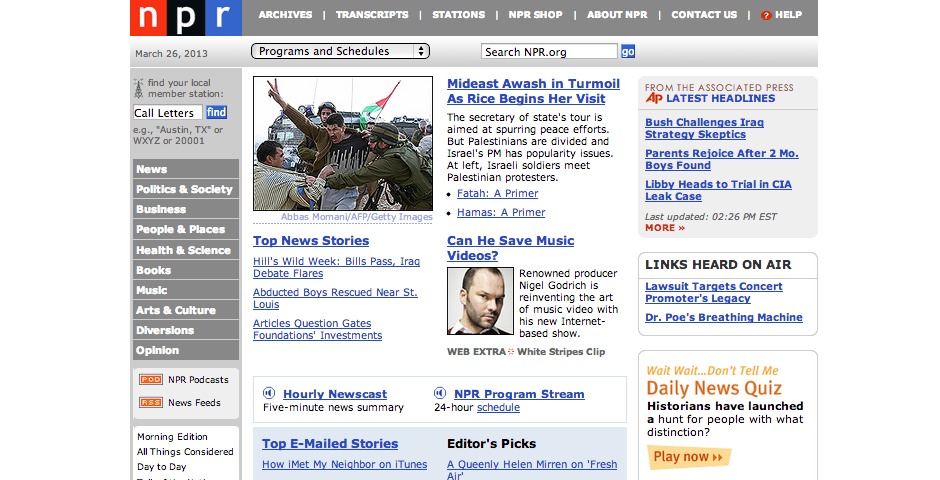The height and width of the screenshot is (480, 940).
Task: Click the blue go search button
Action: click(628, 52)
